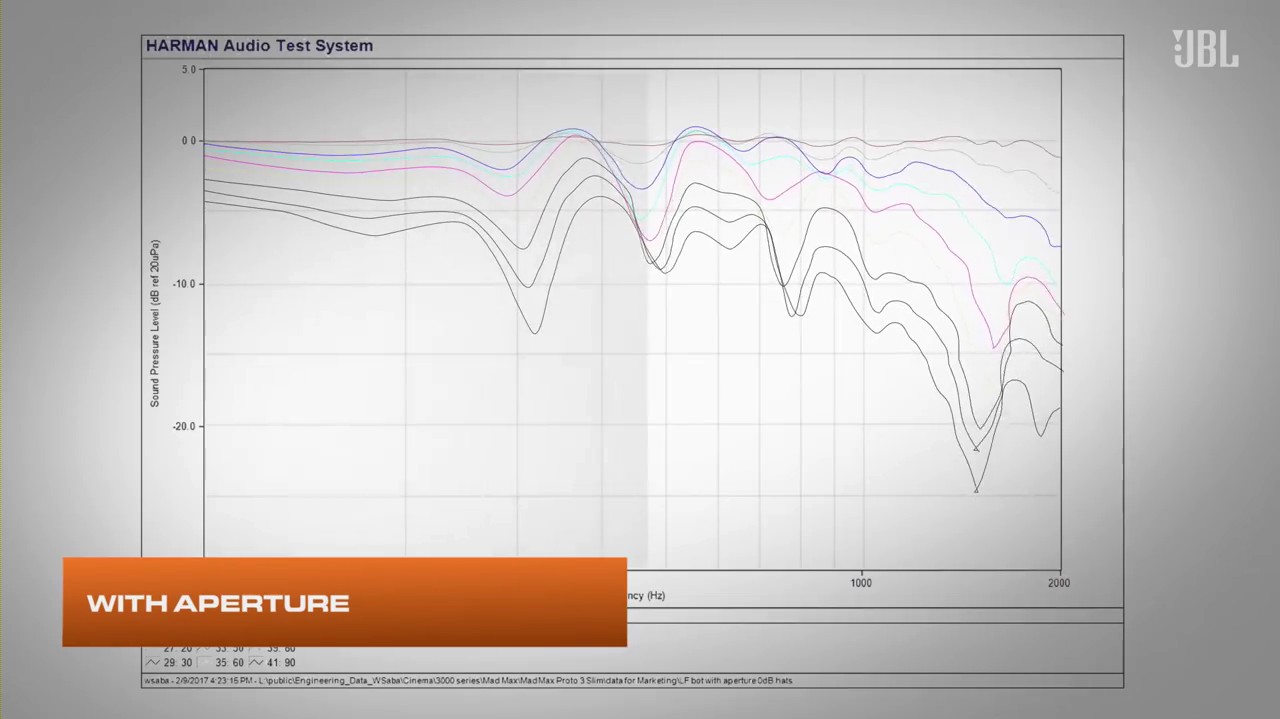
Task: Click the 41: 90 legend entry
Action: (281, 663)
